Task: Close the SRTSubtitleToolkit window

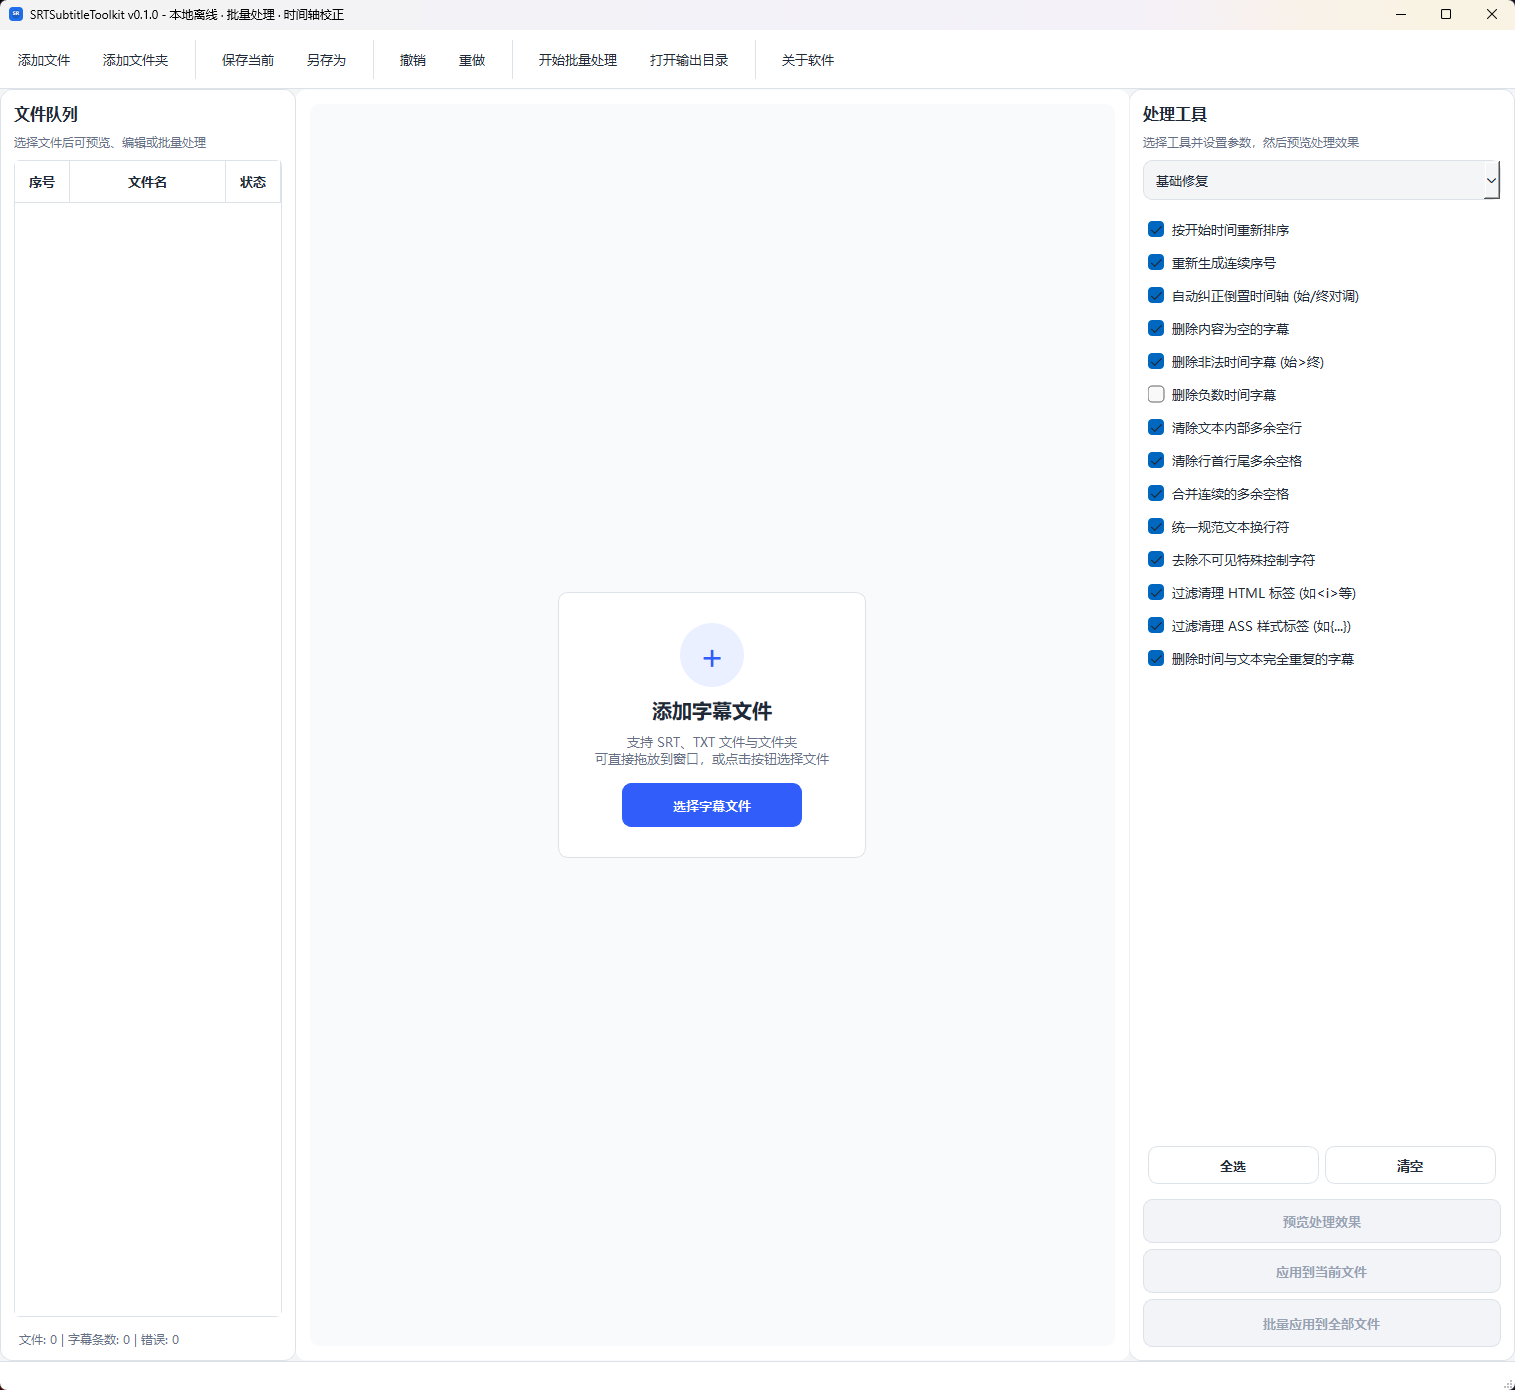Action: coord(1492,14)
